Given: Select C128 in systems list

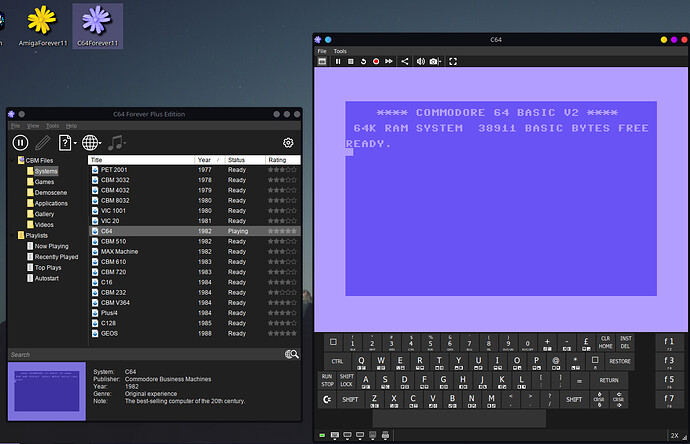Looking at the screenshot, I should [x=195, y=323].
